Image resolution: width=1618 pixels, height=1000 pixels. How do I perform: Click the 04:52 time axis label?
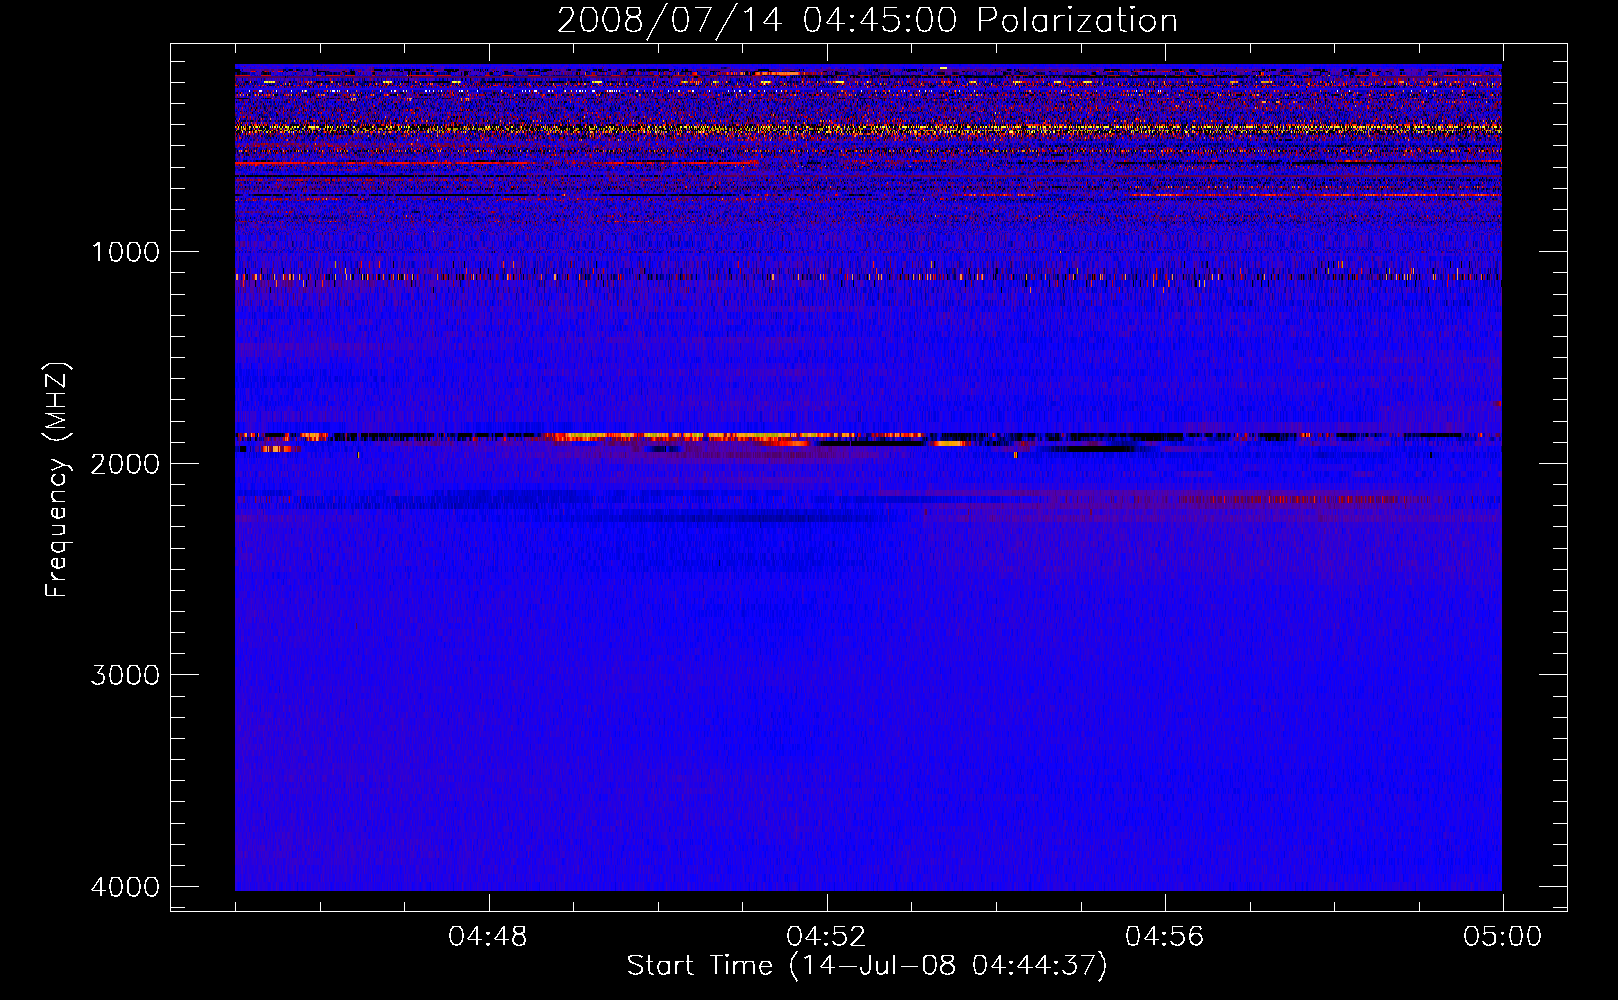[x=826, y=937]
